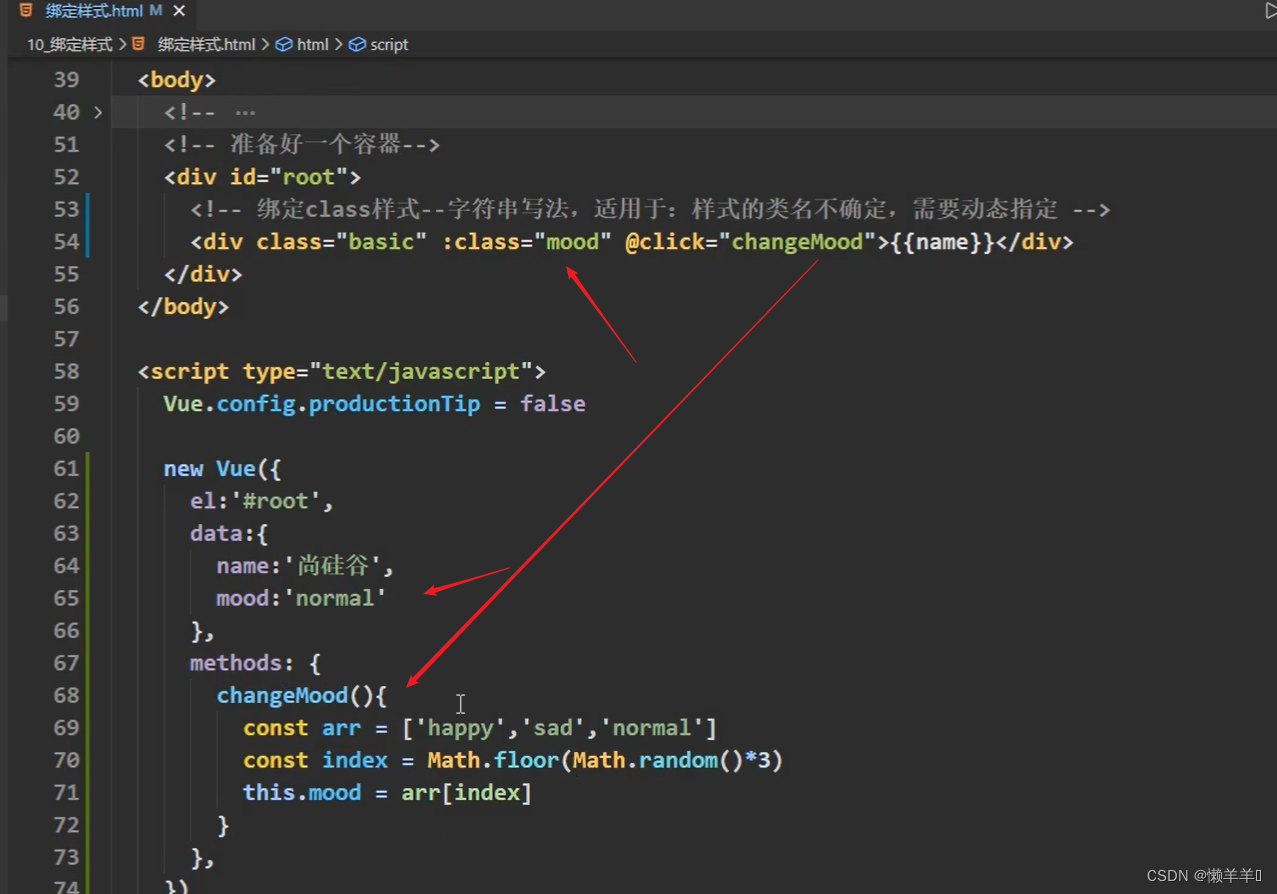Click the CSDN @懒羊羊 watermark text
1277x894 pixels.
tap(1203, 875)
